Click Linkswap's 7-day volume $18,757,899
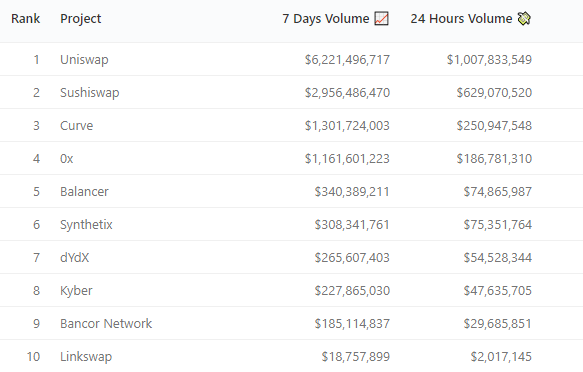 [x=356, y=357]
